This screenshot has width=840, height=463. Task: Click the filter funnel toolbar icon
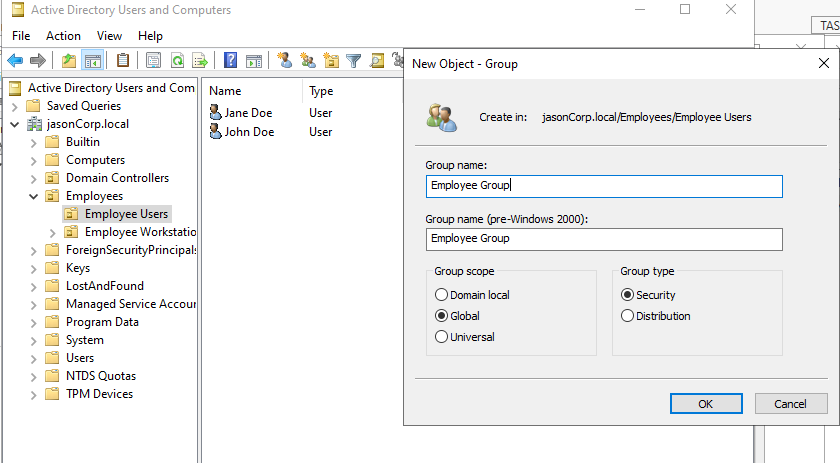353,61
